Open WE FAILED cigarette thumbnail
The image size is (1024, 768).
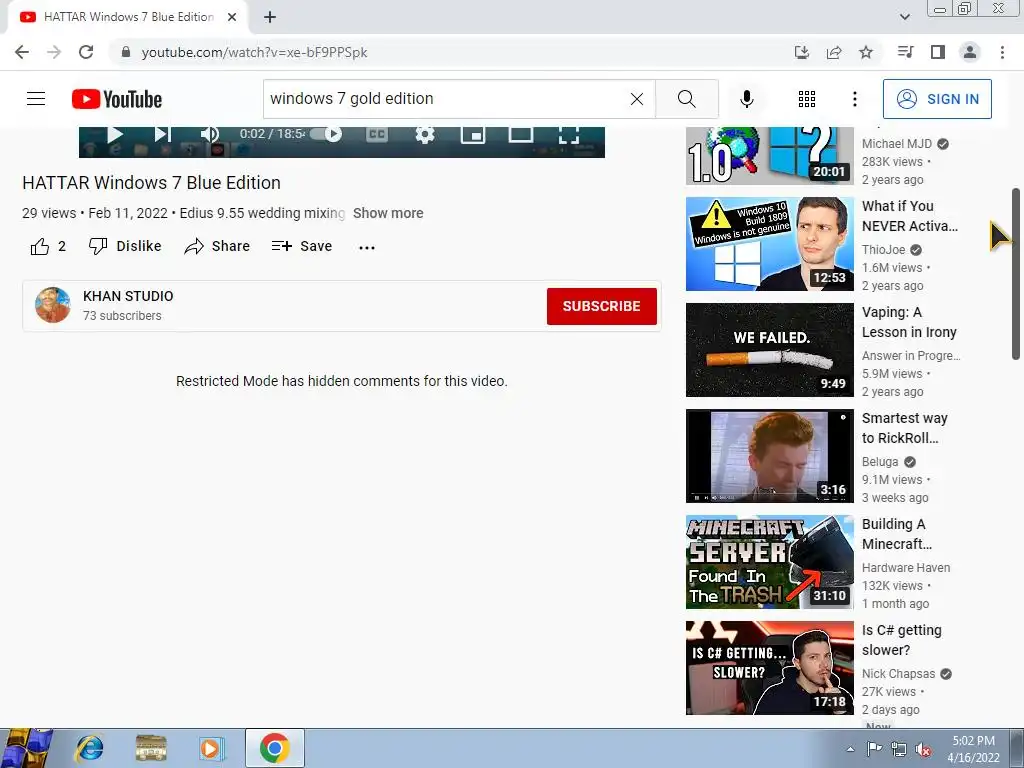click(769, 349)
